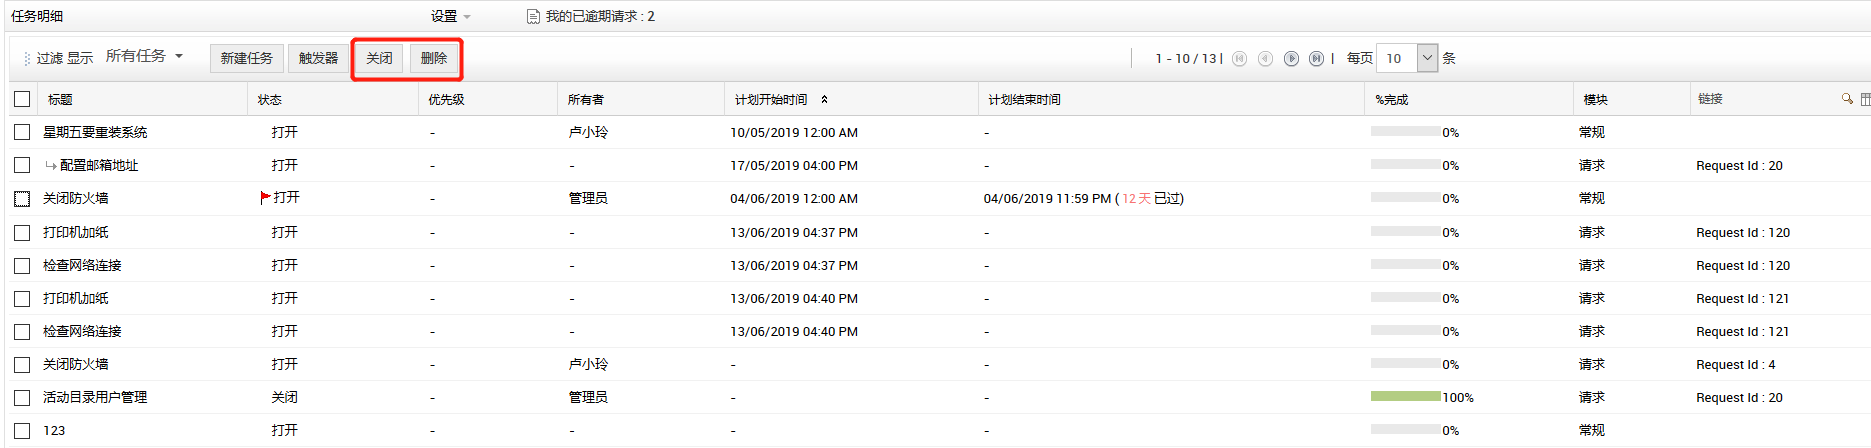Screen dimensions: 1871x448
Task: Open the 配置邮箱地址 task title
Action: pos(99,165)
